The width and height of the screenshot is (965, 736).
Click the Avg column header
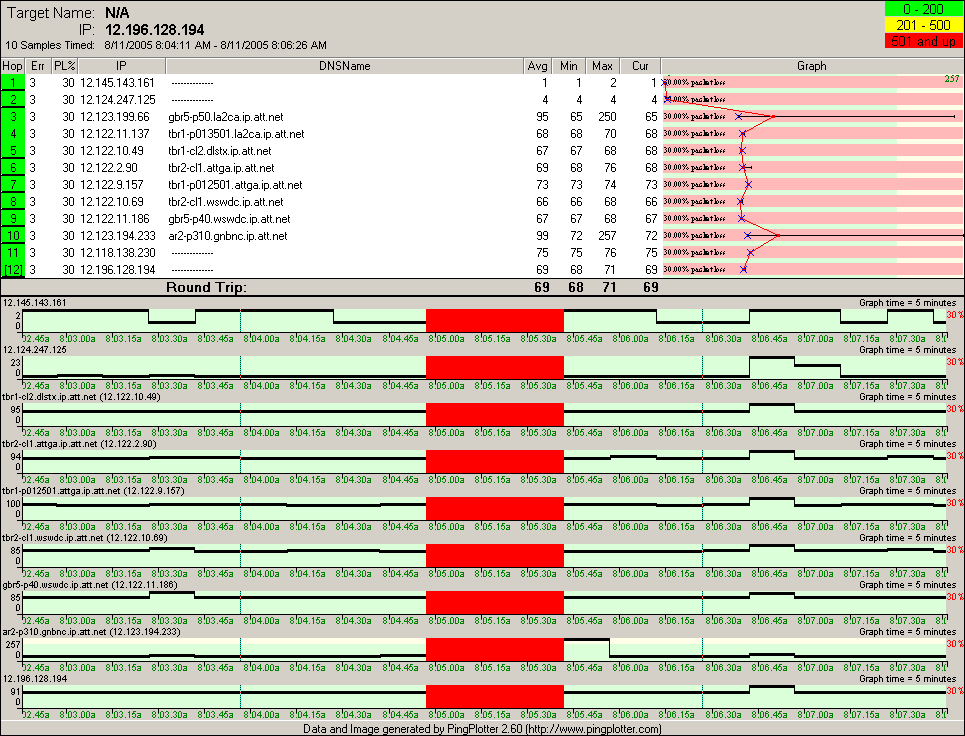pyautogui.click(x=537, y=65)
